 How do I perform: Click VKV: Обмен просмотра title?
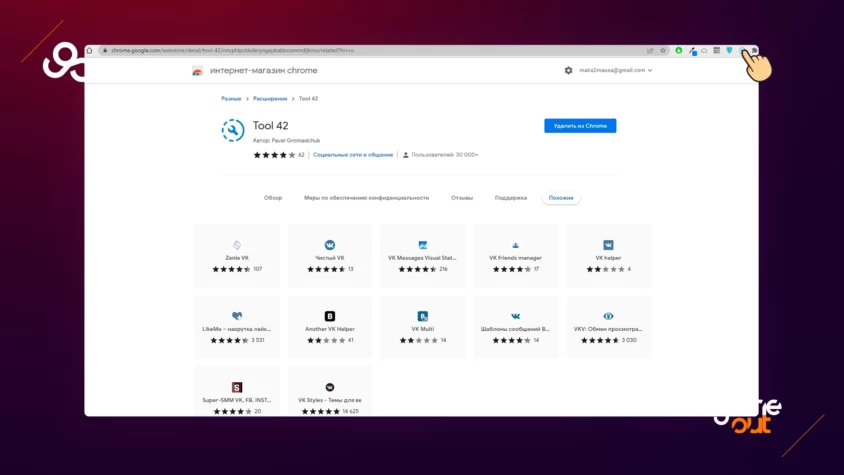click(608, 329)
